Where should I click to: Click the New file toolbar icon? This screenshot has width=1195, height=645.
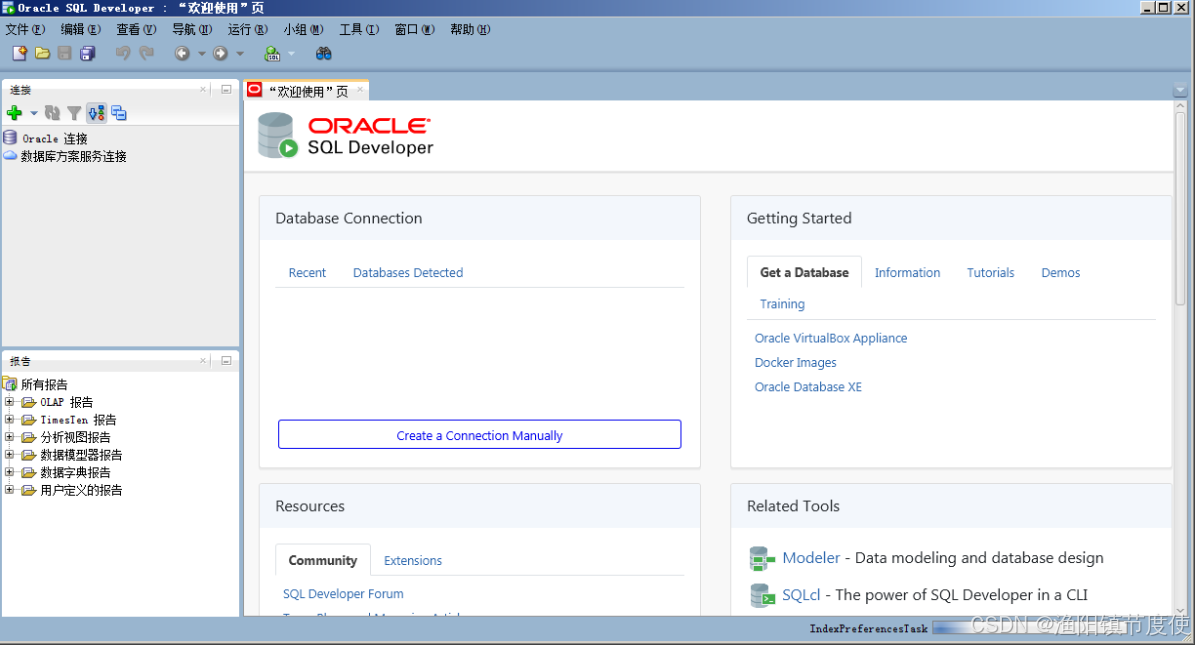20,53
